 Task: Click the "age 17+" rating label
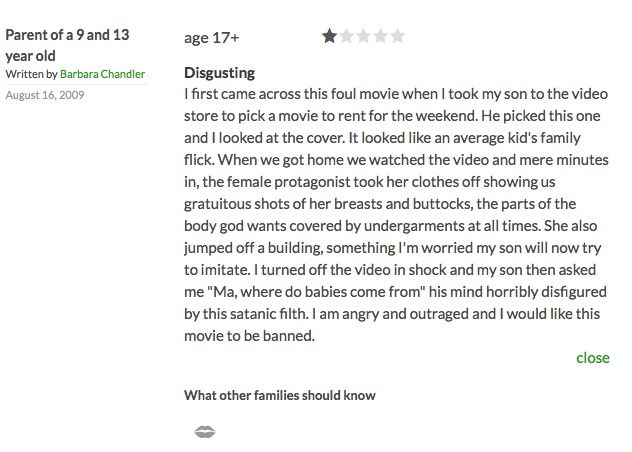click(x=212, y=38)
